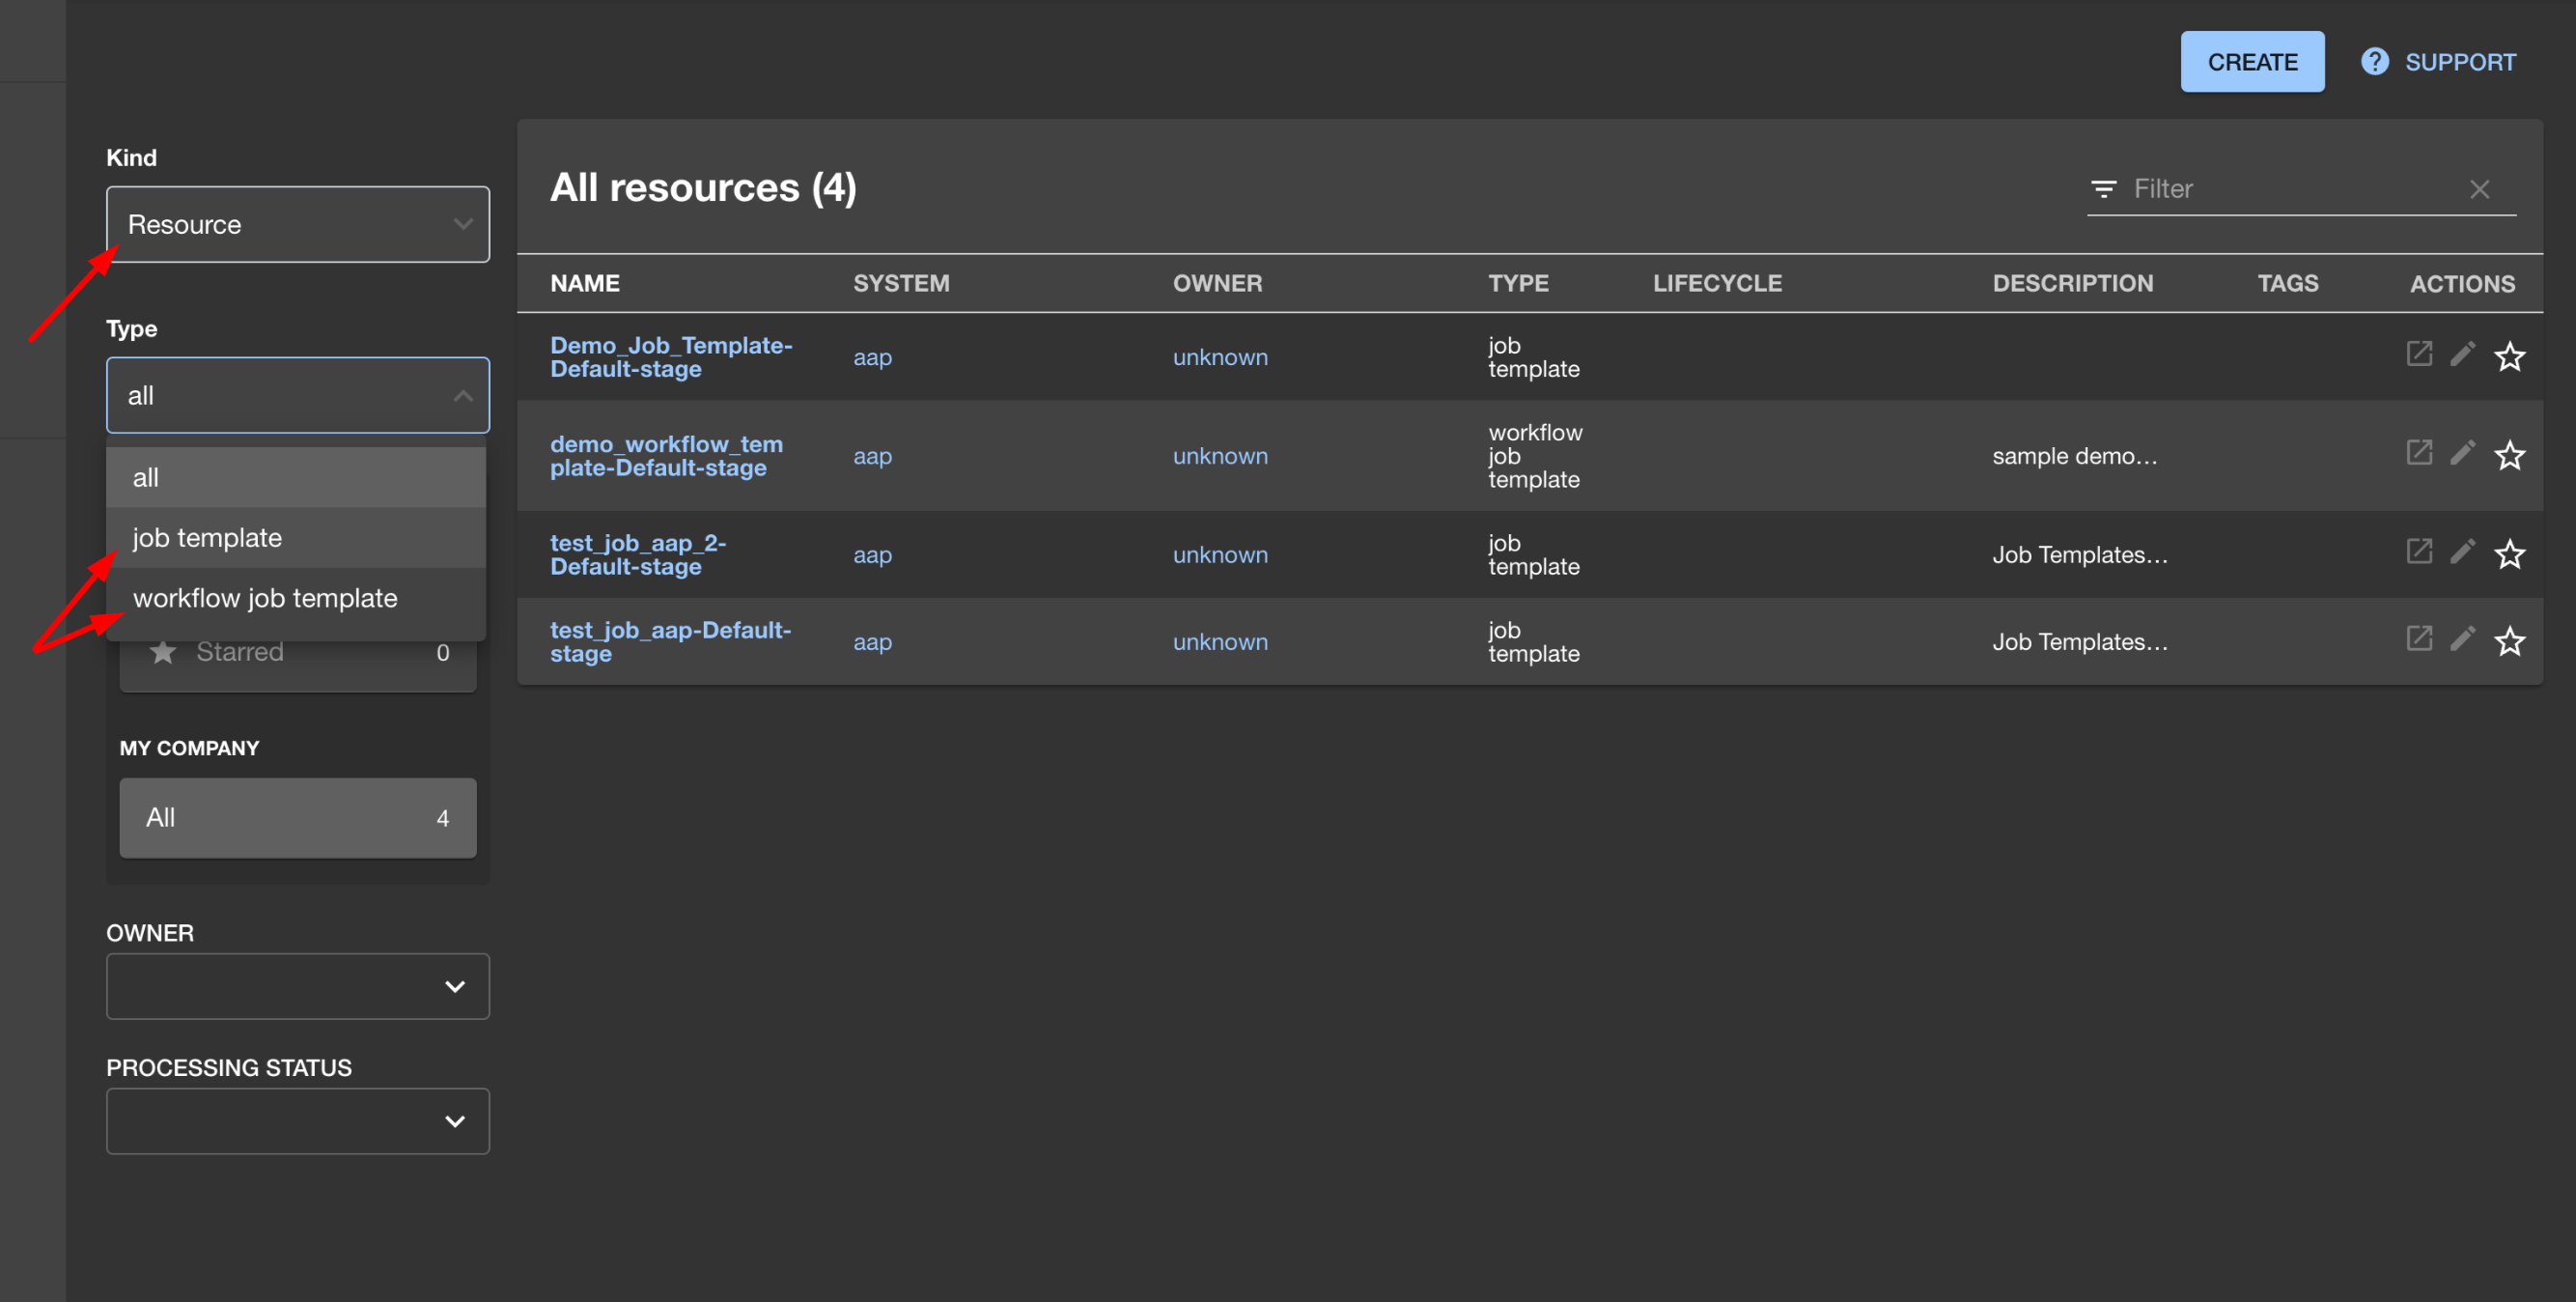This screenshot has width=2576, height=1302.
Task: Sort by the SYSTEM column header
Action: [901, 283]
